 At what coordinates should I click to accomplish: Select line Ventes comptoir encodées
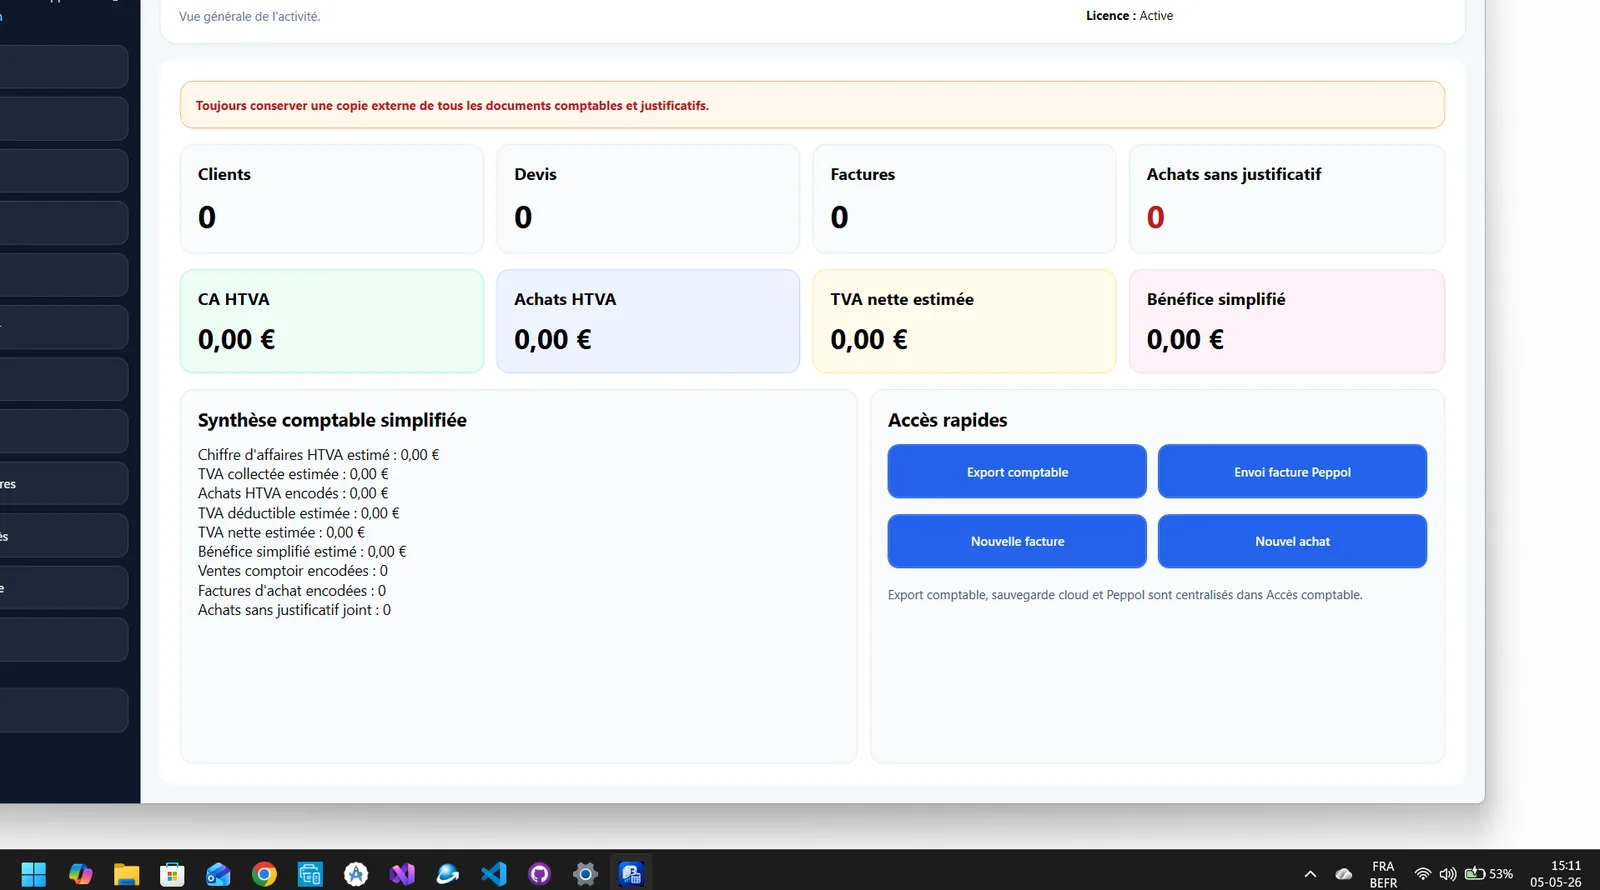pyautogui.click(x=293, y=571)
